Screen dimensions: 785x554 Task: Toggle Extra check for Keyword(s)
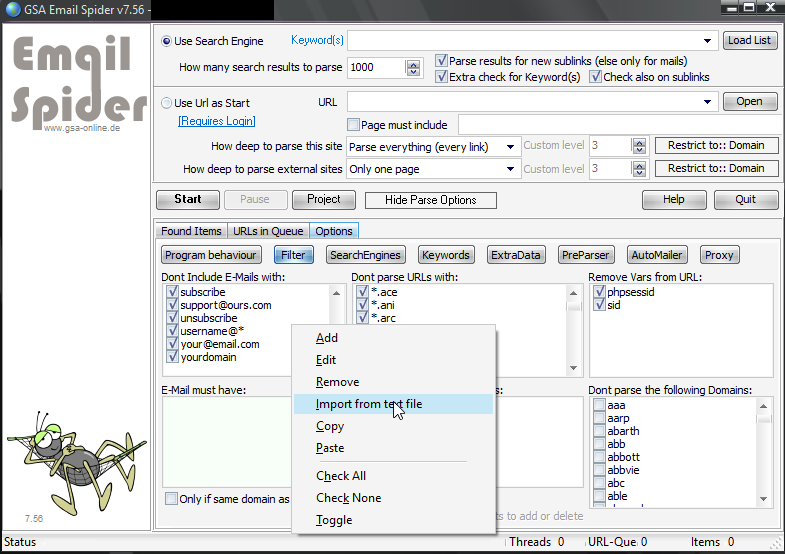(441, 77)
